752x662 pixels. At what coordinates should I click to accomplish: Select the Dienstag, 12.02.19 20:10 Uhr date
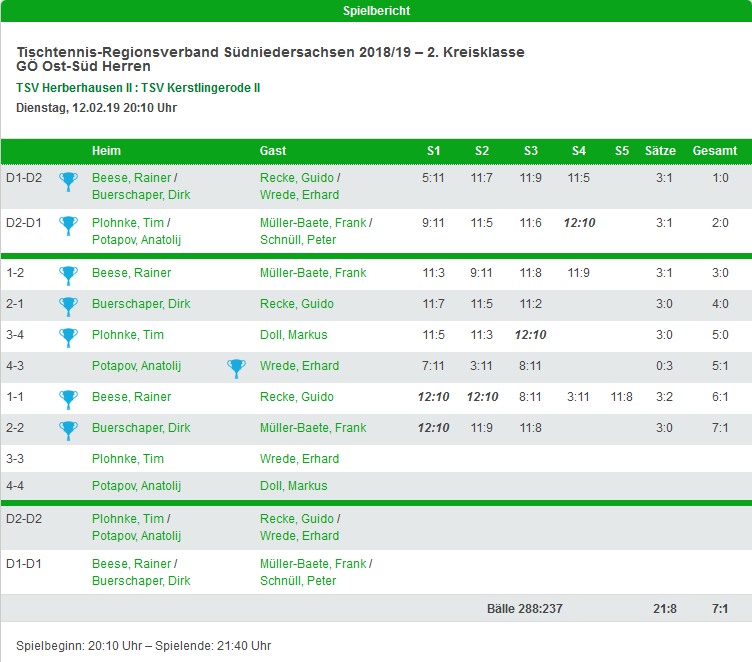click(x=96, y=108)
